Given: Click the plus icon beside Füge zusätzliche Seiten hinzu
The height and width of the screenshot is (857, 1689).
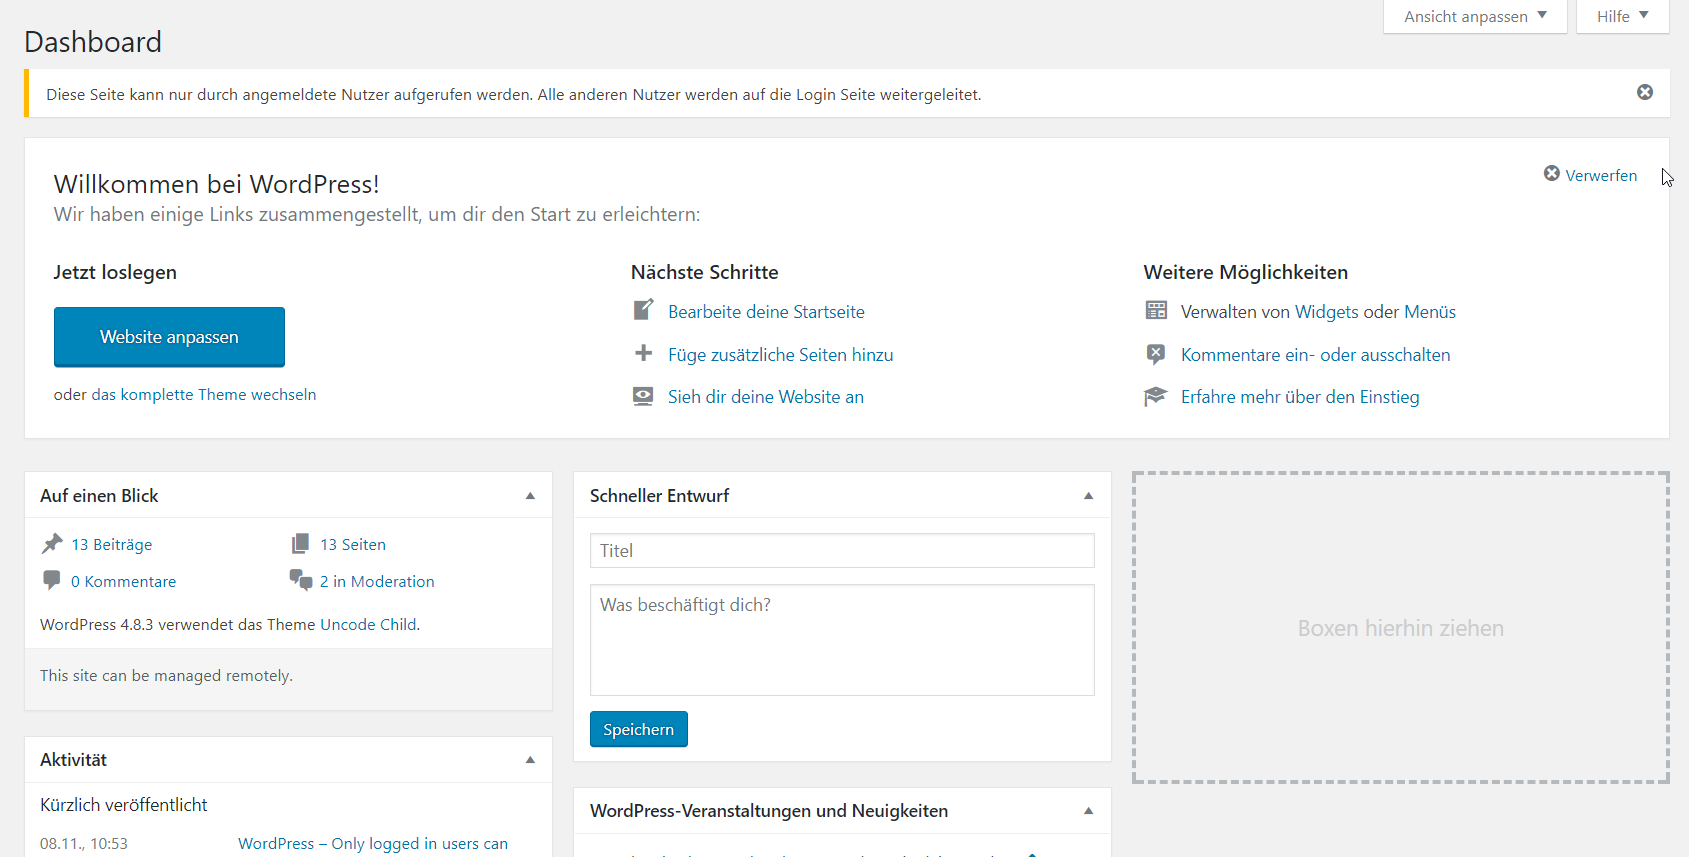Looking at the screenshot, I should (x=644, y=353).
